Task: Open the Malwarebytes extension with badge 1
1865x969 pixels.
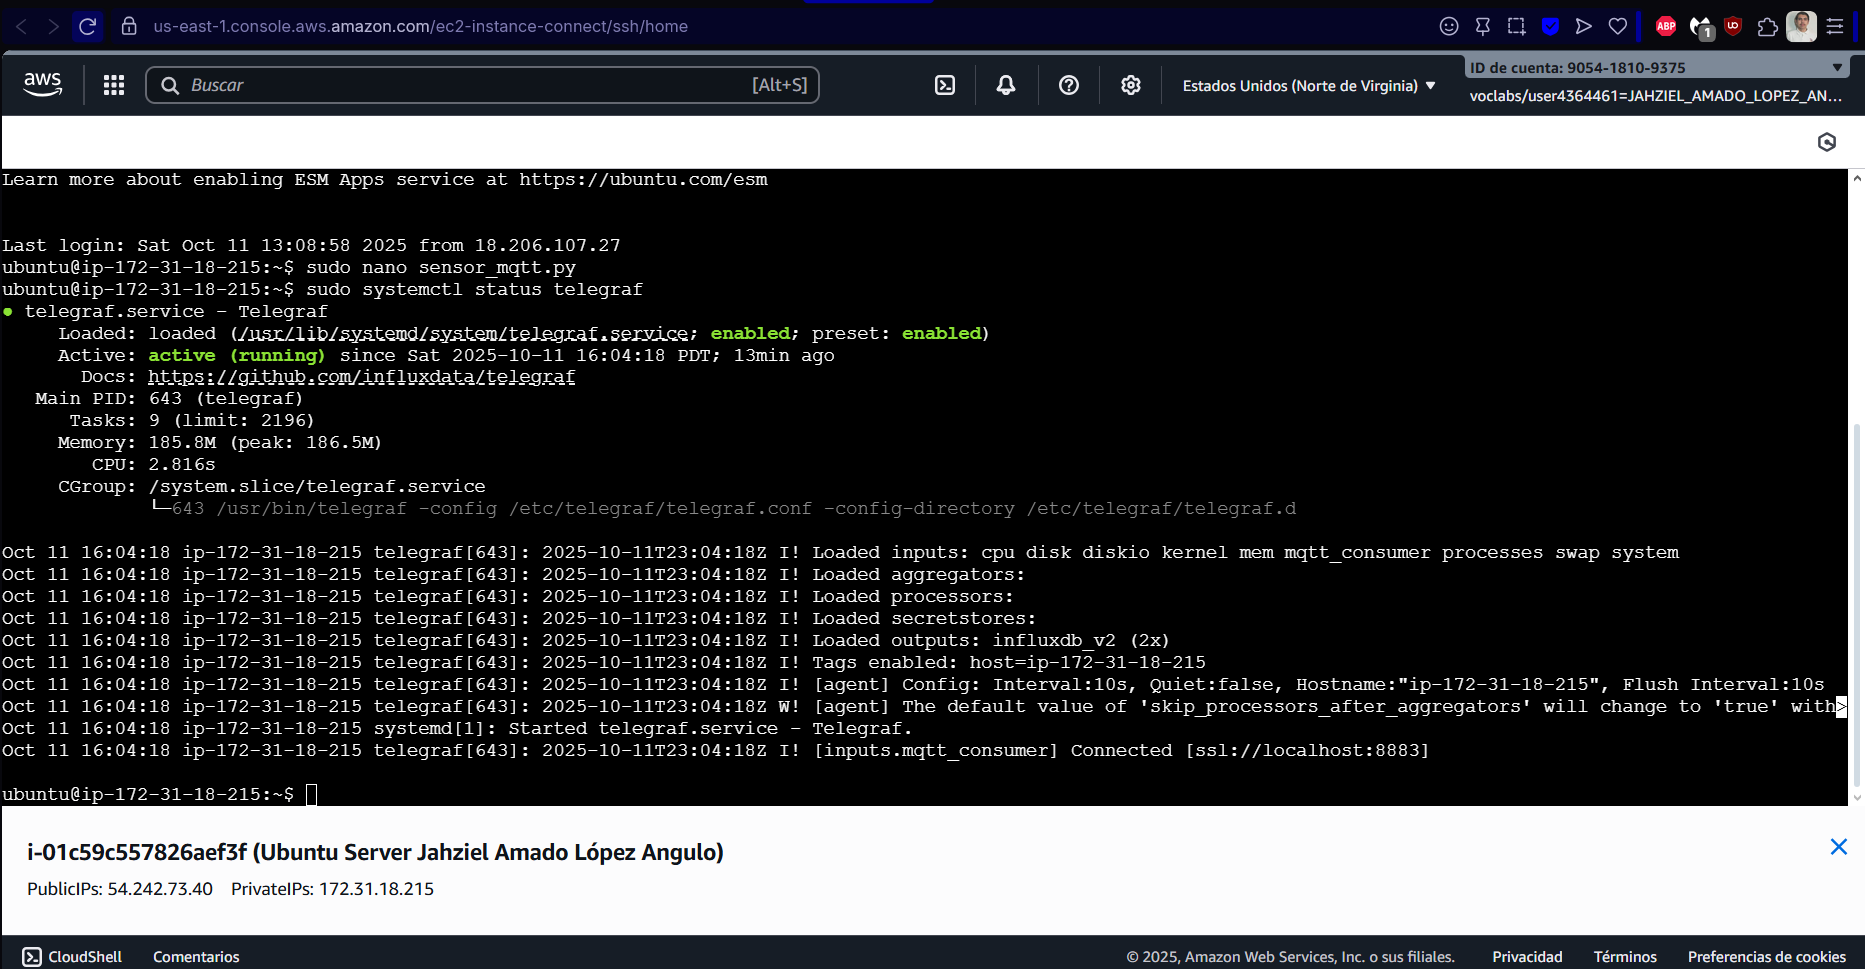Action: (x=1701, y=28)
